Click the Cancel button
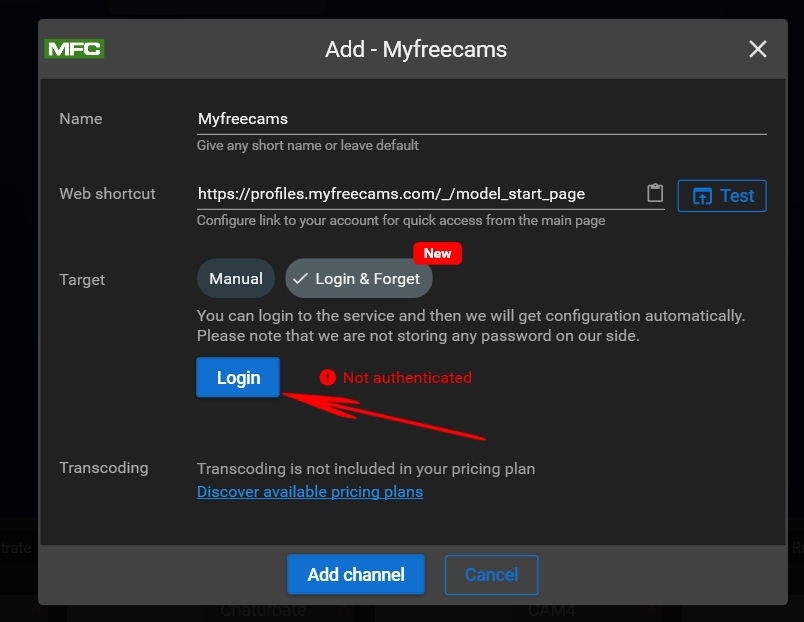This screenshot has height=622, width=804. pyautogui.click(x=491, y=574)
